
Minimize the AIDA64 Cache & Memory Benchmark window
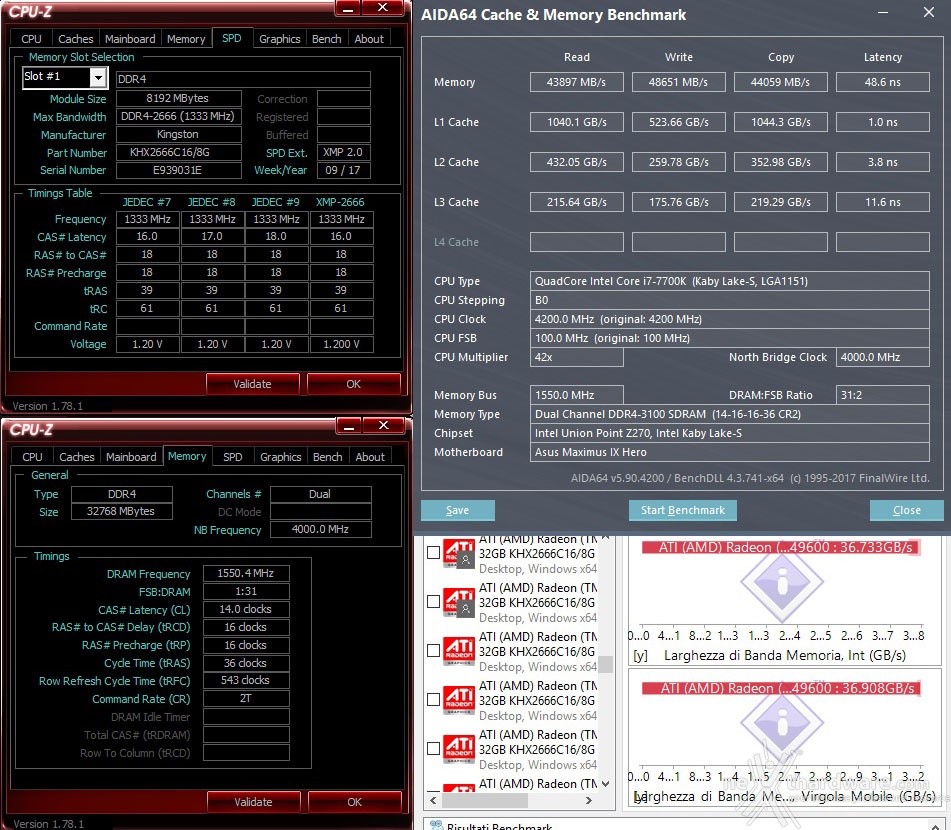pos(883,13)
